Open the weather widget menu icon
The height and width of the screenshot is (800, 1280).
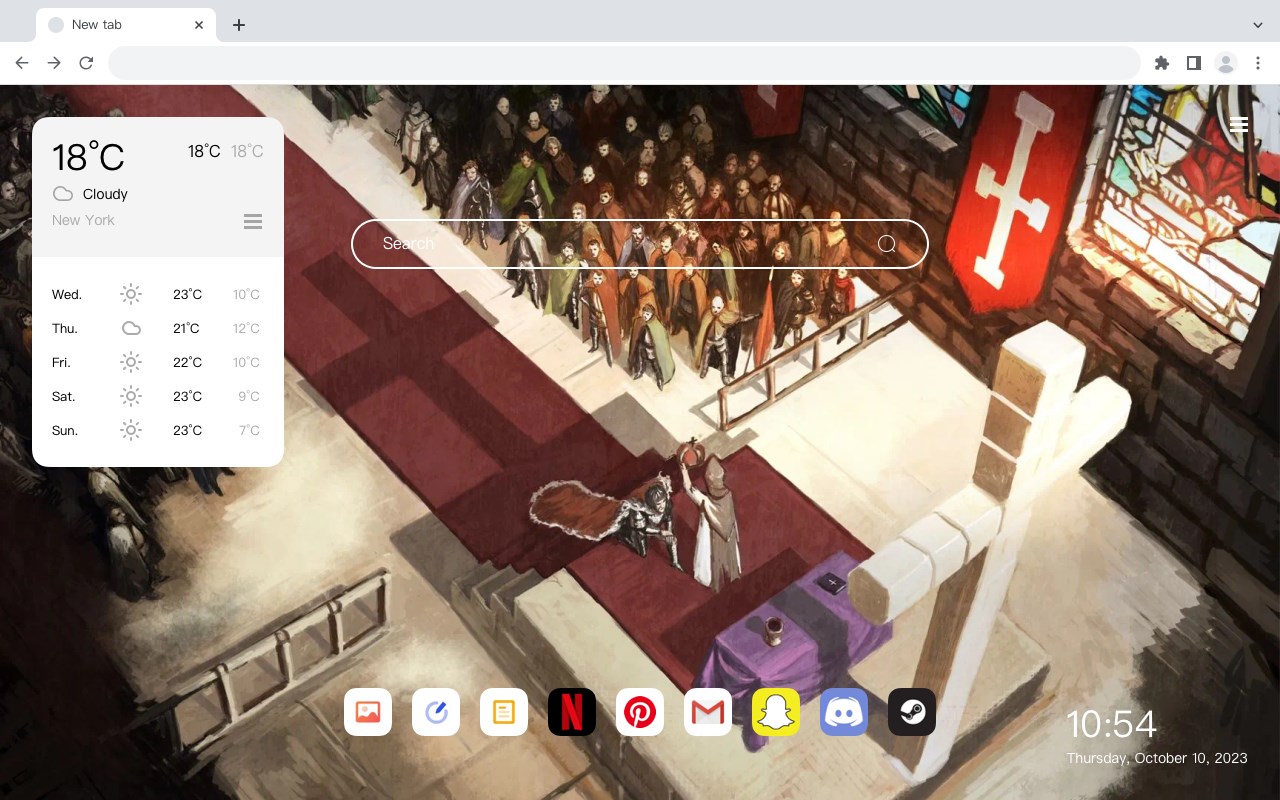coord(253,221)
